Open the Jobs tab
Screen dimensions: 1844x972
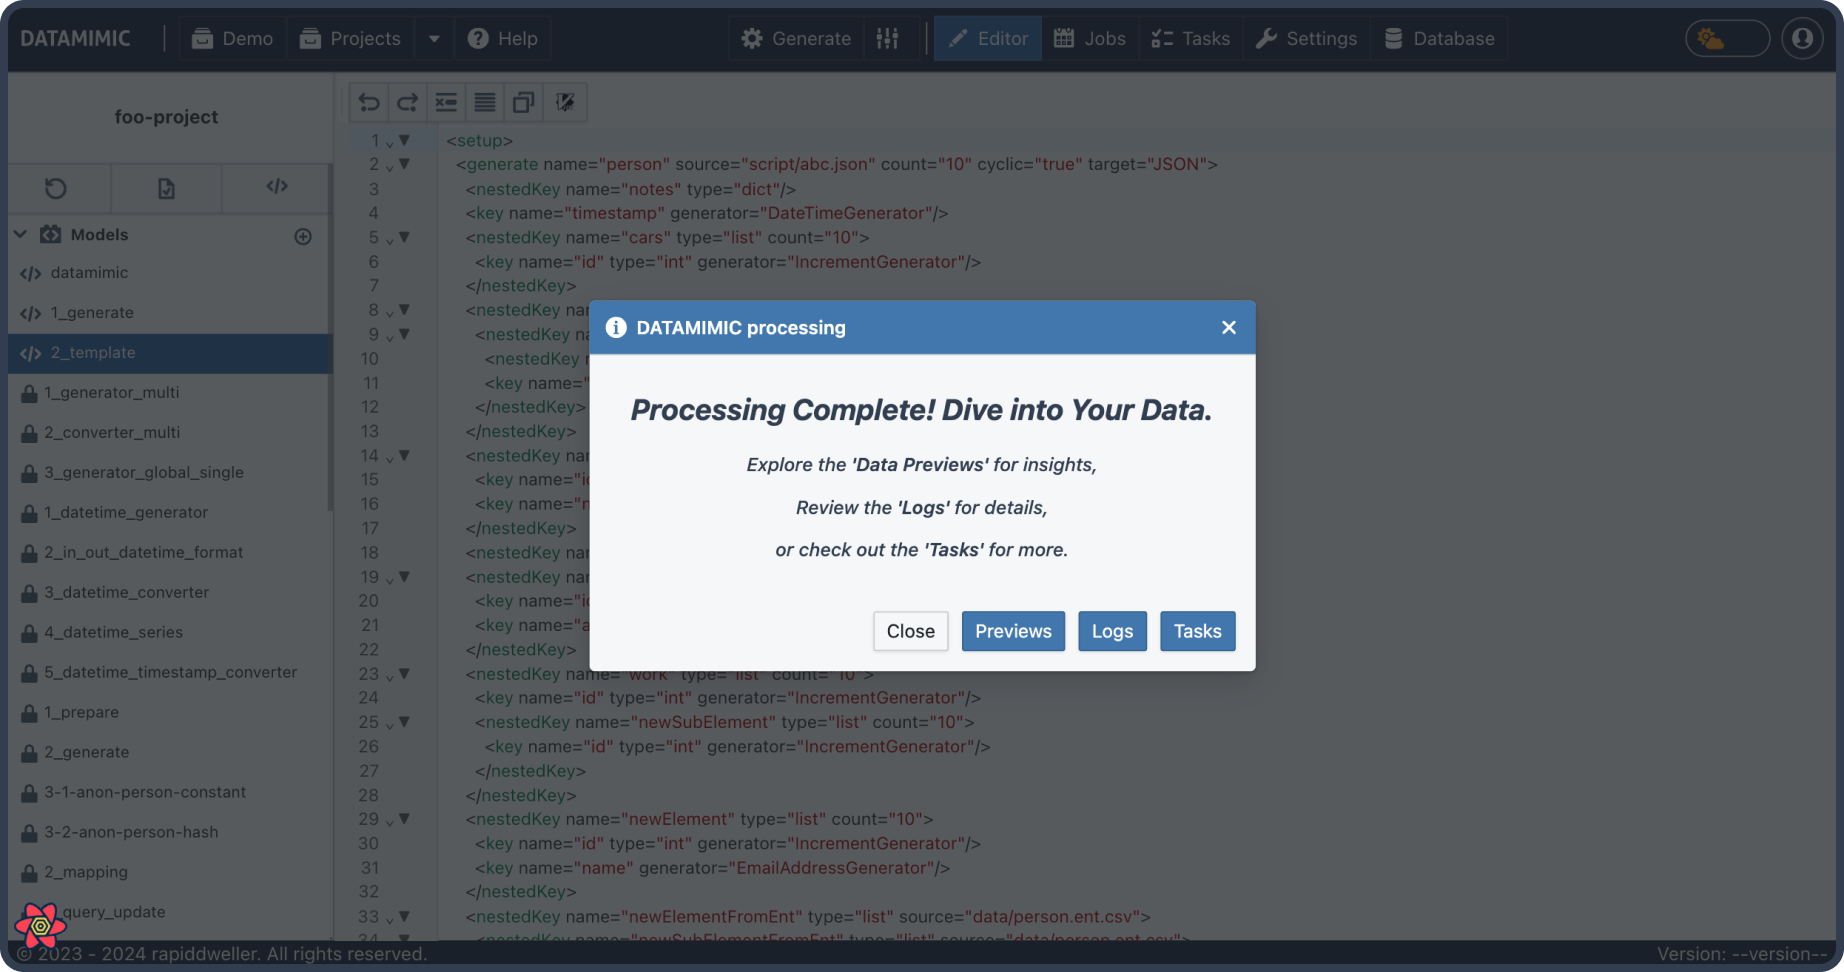[x=1090, y=39]
